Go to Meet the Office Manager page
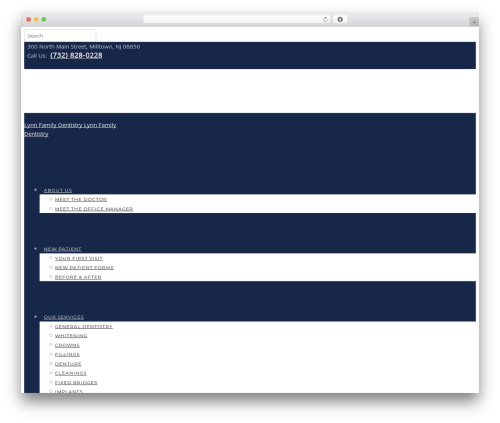Image resolution: width=500 pixels, height=423 pixels. pyautogui.click(x=94, y=209)
